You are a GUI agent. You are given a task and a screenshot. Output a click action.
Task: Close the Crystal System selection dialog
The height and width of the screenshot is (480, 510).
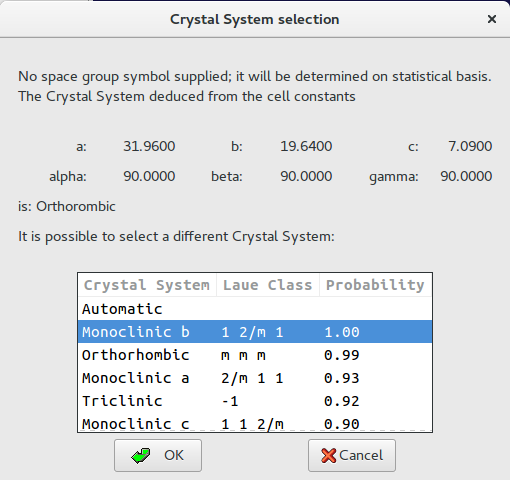[x=492, y=19]
